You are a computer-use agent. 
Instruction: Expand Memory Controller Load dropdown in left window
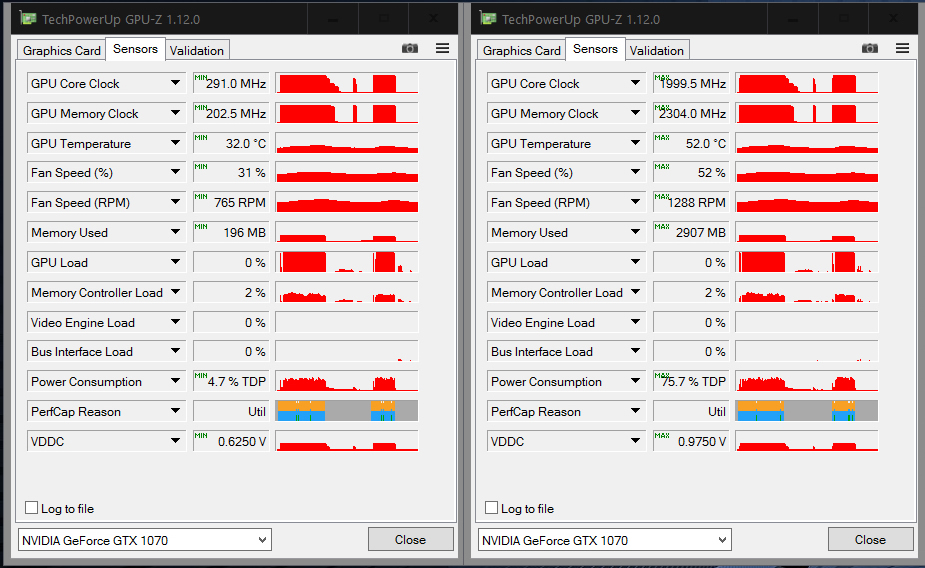[175, 292]
